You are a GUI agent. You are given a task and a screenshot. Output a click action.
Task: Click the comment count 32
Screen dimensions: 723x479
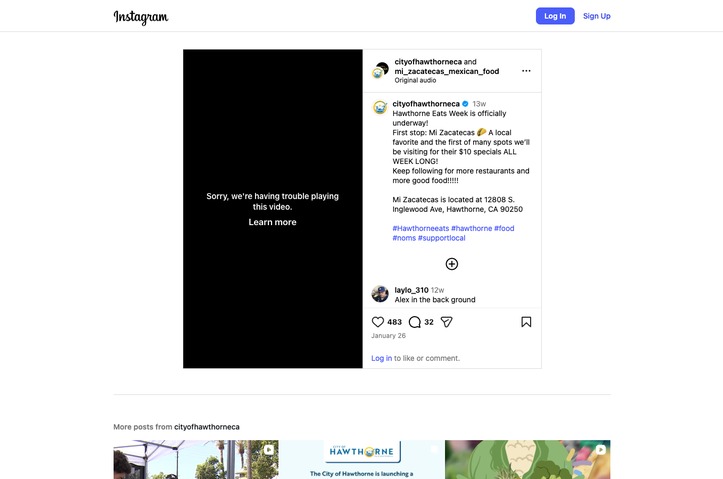(x=429, y=322)
